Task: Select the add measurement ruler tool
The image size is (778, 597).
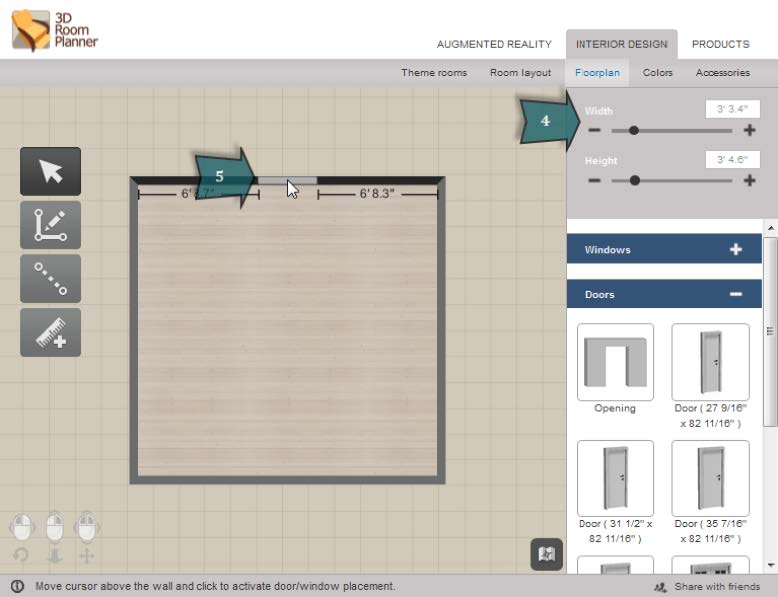Action: click(50, 332)
